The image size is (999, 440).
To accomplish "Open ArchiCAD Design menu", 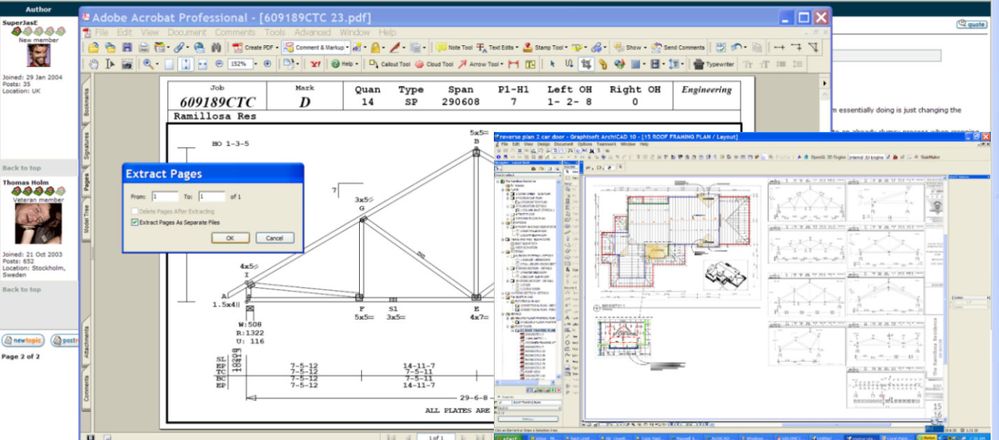I will click(x=543, y=145).
